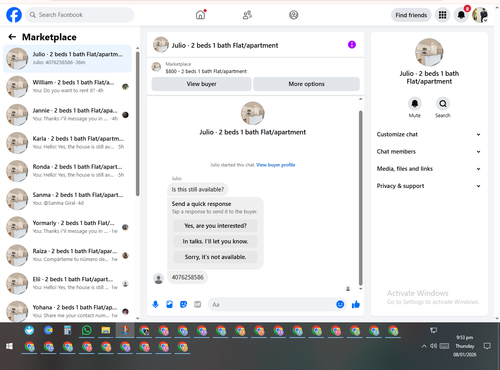Search in conversation with the magnifier icon
This screenshot has height=370, width=500.
click(x=443, y=104)
